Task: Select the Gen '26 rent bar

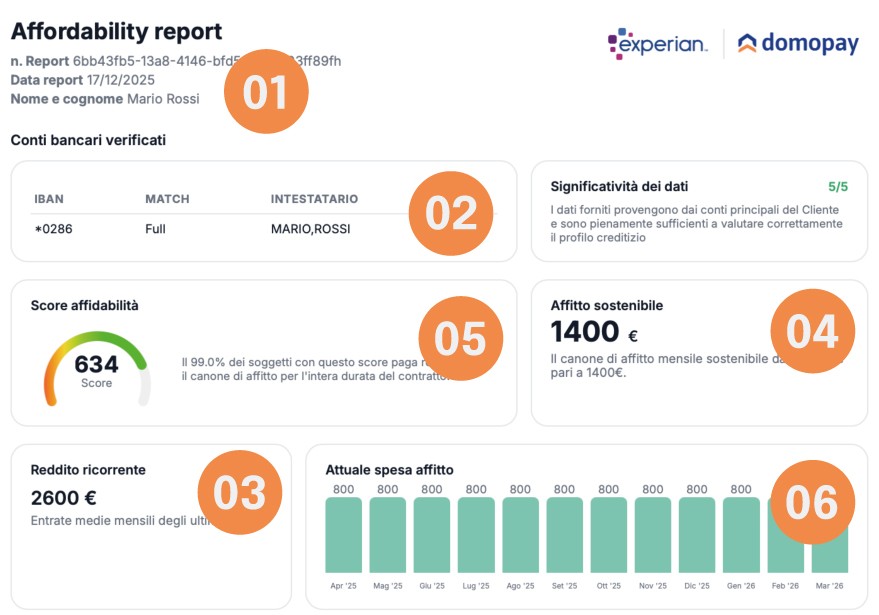Action: [x=741, y=535]
